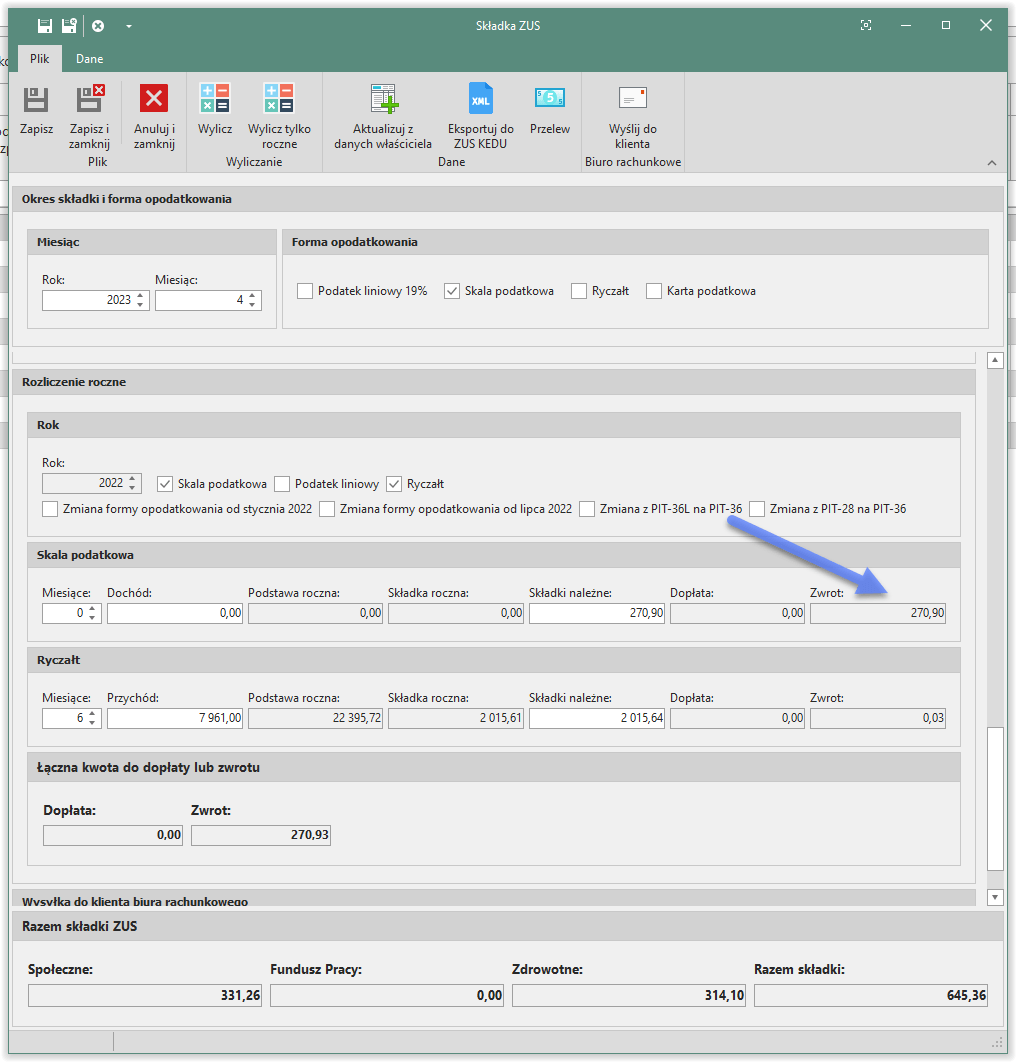
Task: Check Zmiana z PIT-28 na PIT-36
Action: (x=757, y=509)
